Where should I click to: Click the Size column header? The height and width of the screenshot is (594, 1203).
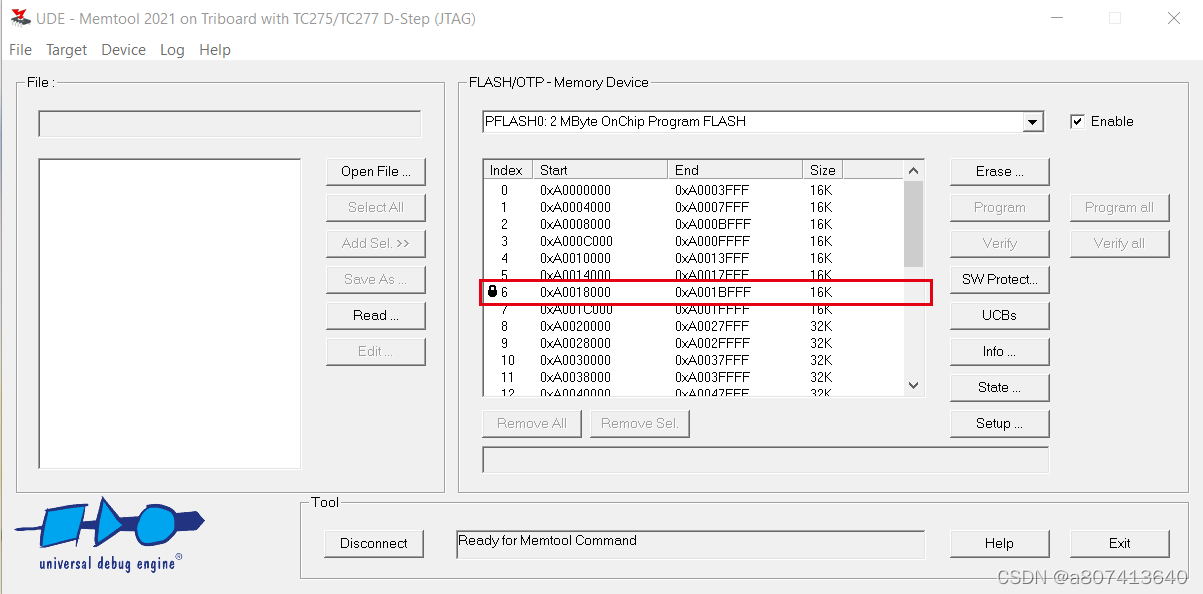coord(822,170)
